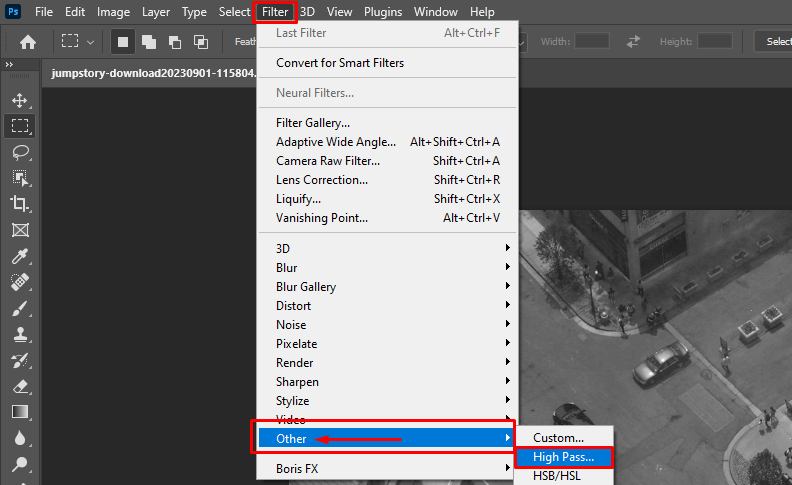Choose Add to selection mode
The height and width of the screenshot is (485, 792).
(149, 41)
